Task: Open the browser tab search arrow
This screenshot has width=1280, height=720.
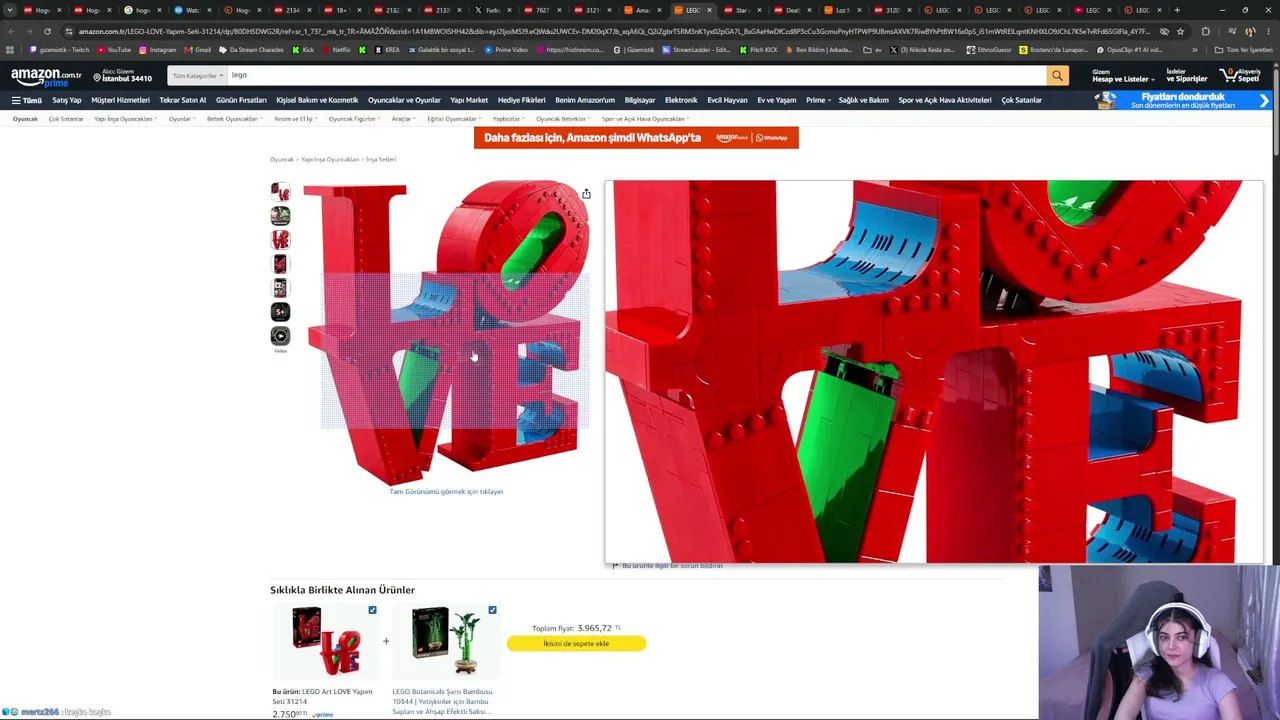Action: coord(10,10)
